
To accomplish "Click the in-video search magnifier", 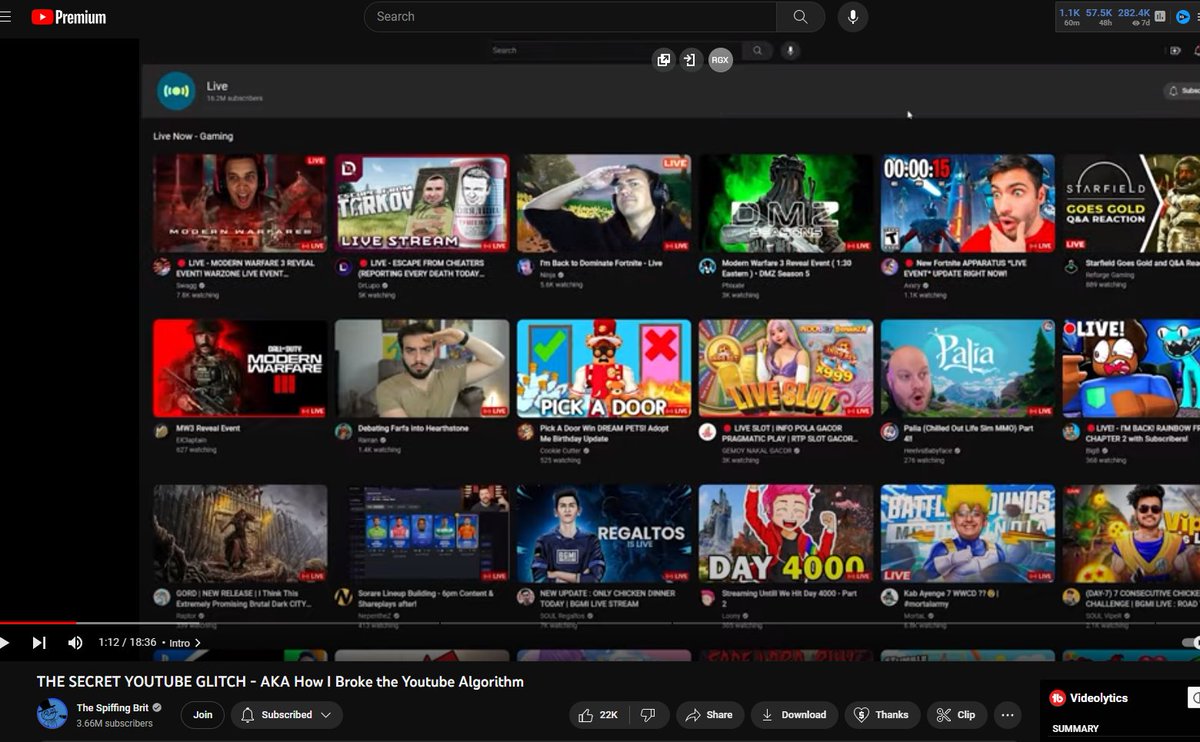I will pyautogui.click(x=758, y=50).
